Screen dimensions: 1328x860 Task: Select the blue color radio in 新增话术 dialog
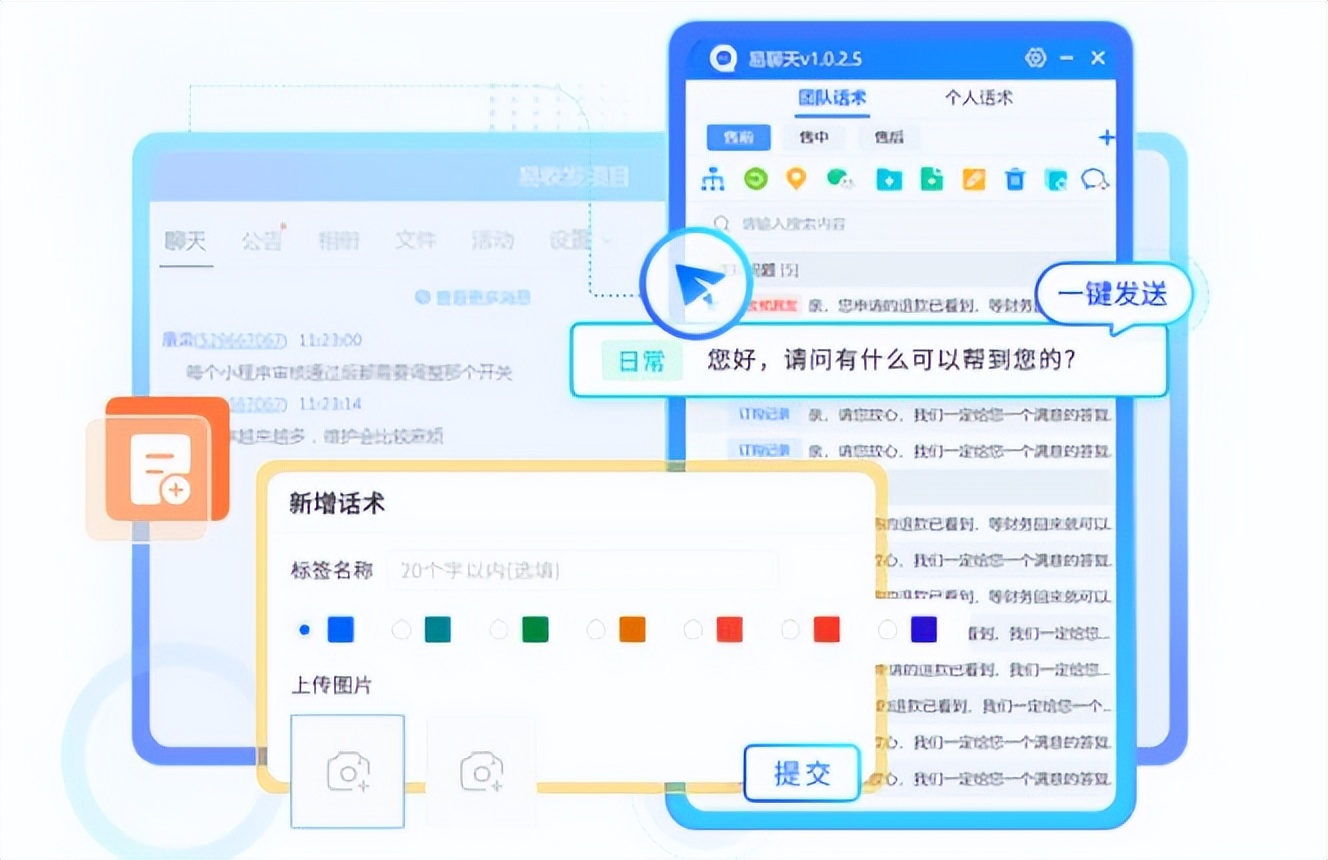[304, 630]
